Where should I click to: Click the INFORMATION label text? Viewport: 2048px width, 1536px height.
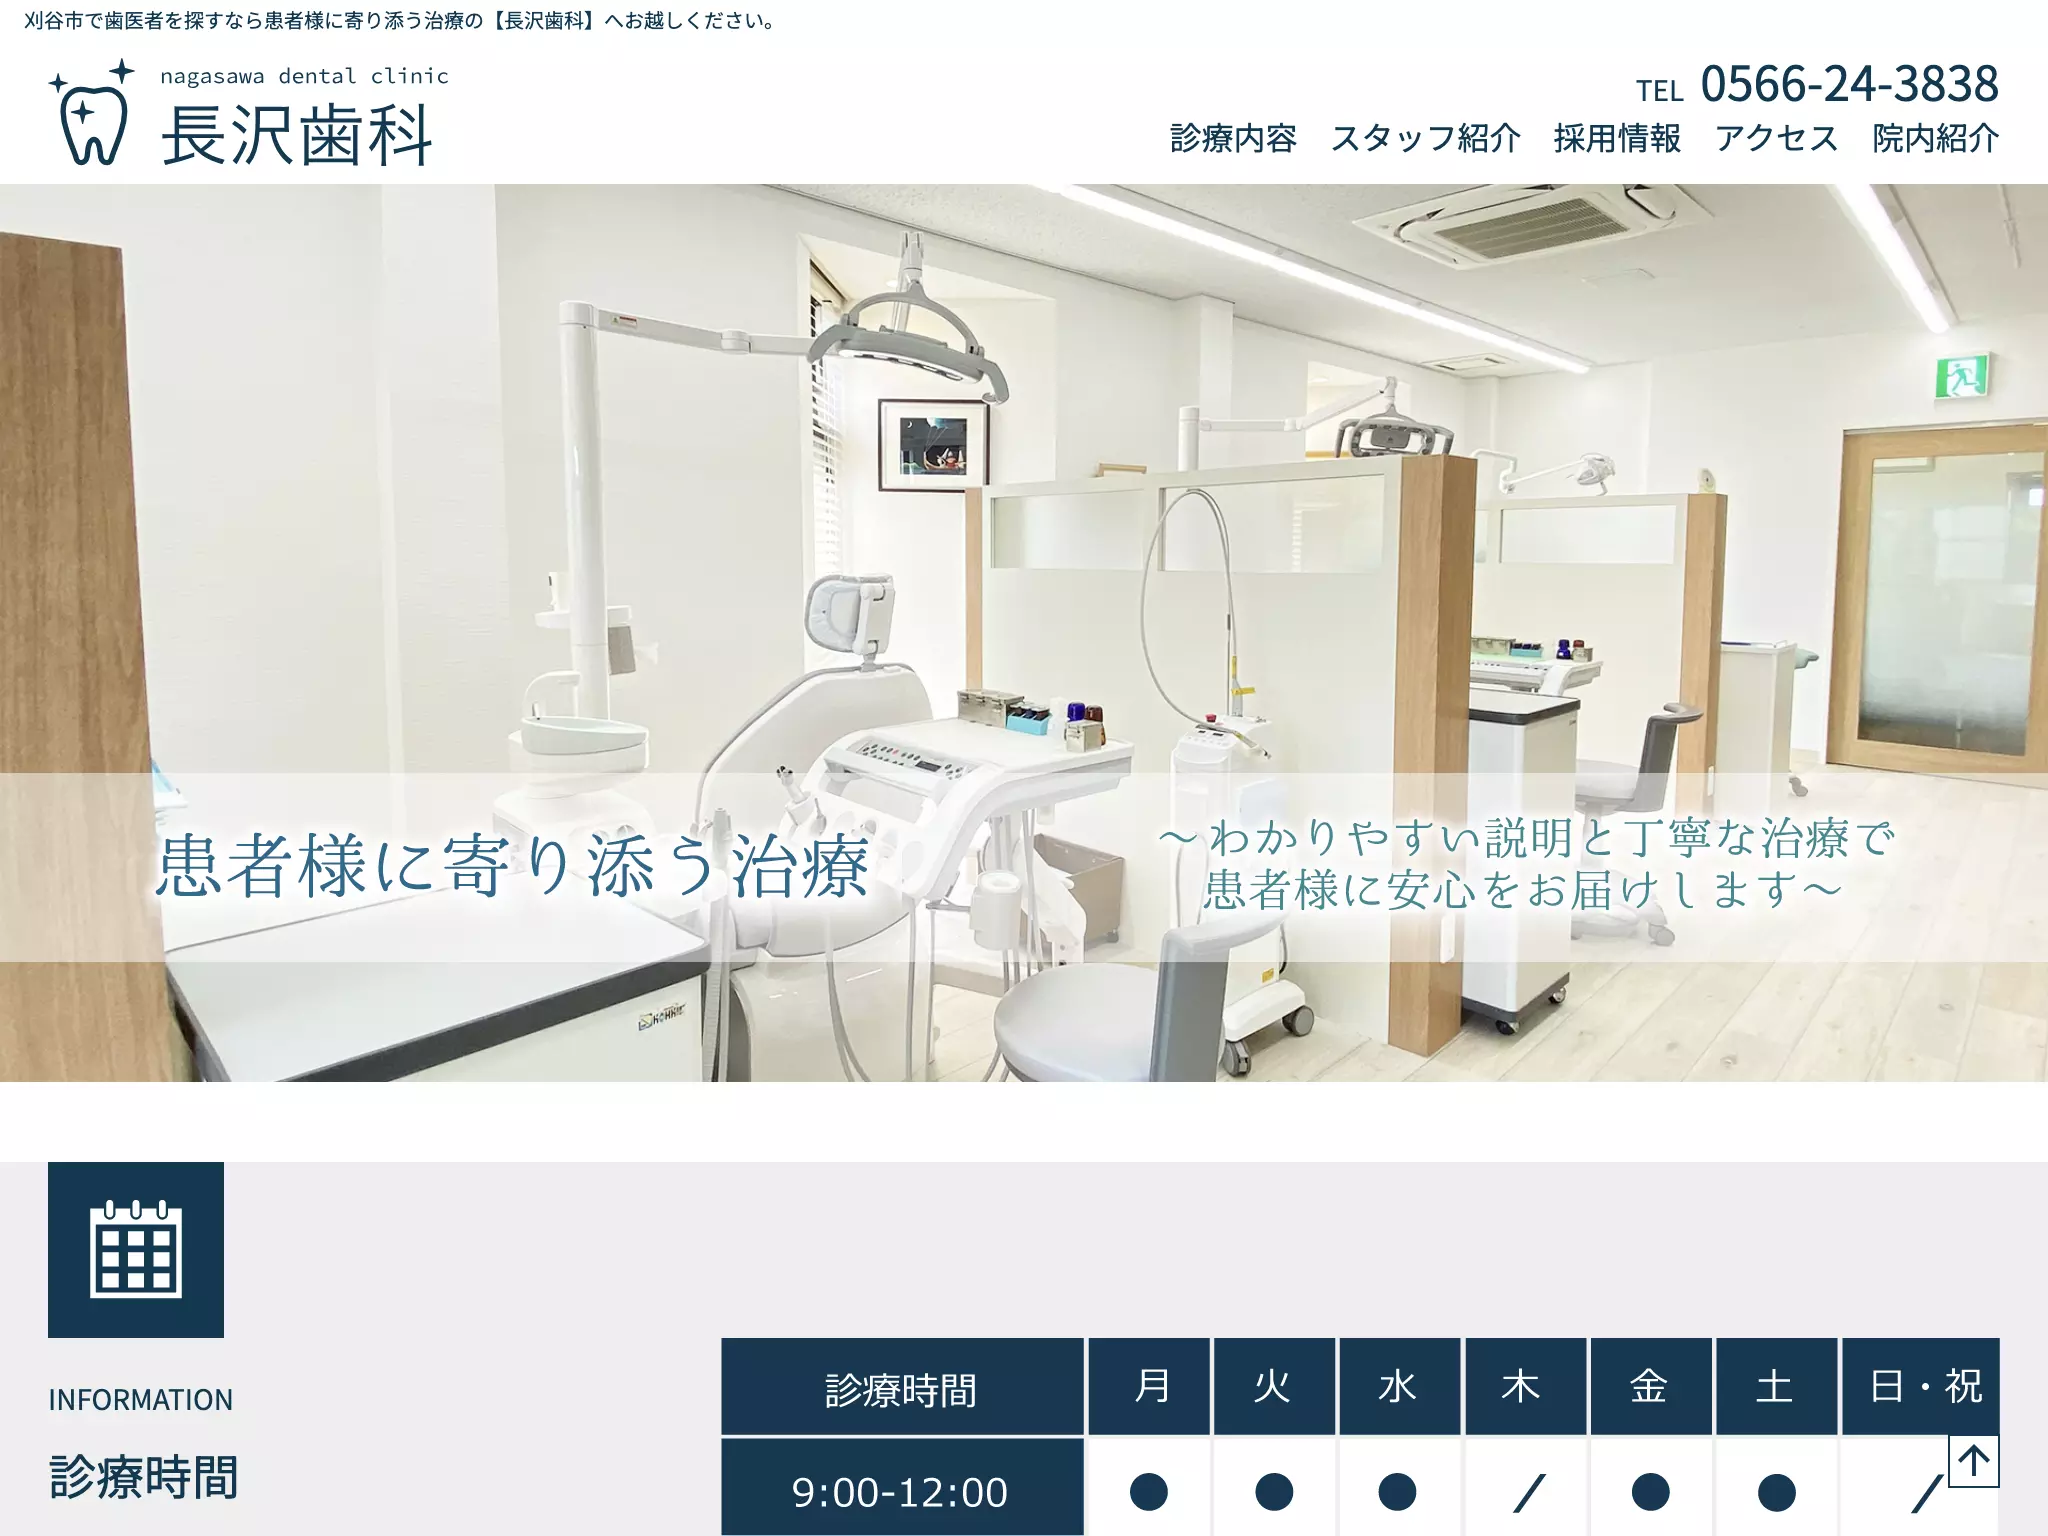click(140, 1400)
